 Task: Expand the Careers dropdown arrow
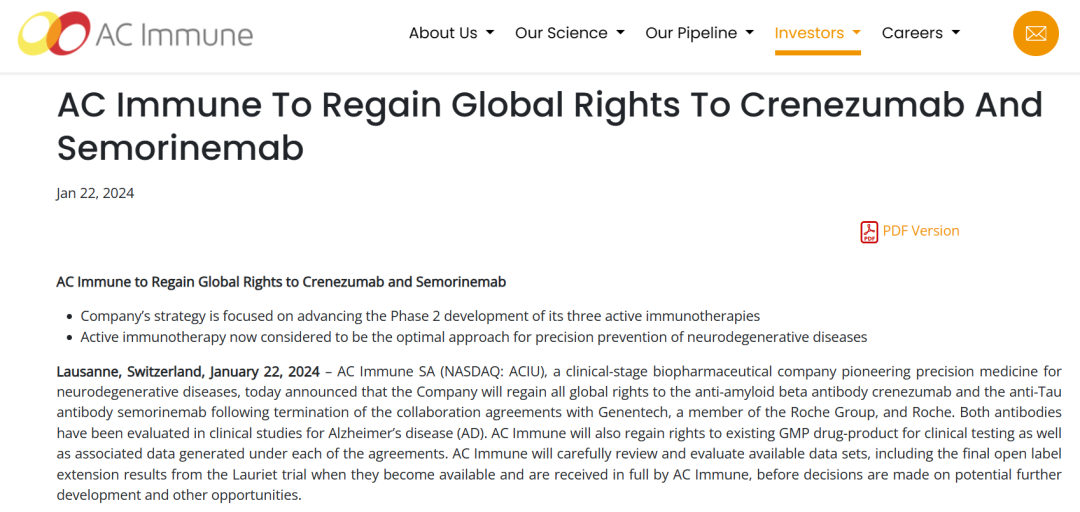[955, 33]
